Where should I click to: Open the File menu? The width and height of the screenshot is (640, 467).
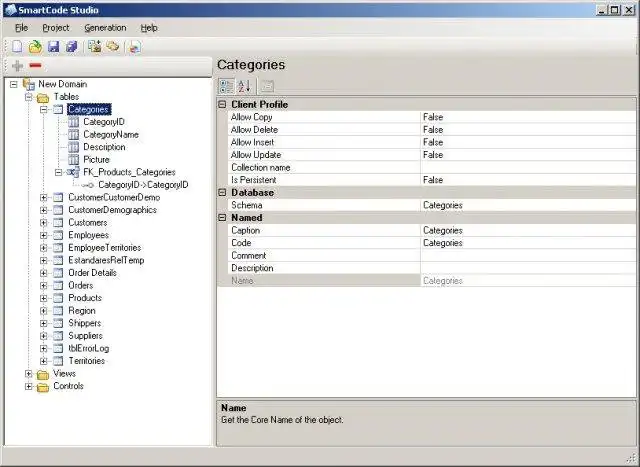coord(21,28)
